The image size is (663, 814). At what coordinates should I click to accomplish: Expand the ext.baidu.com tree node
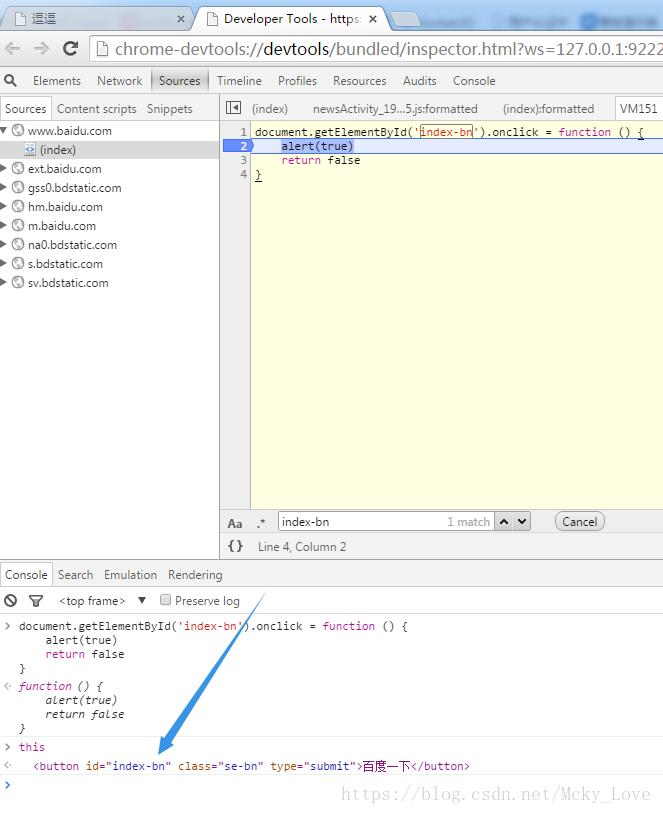(x=4, y=168)
